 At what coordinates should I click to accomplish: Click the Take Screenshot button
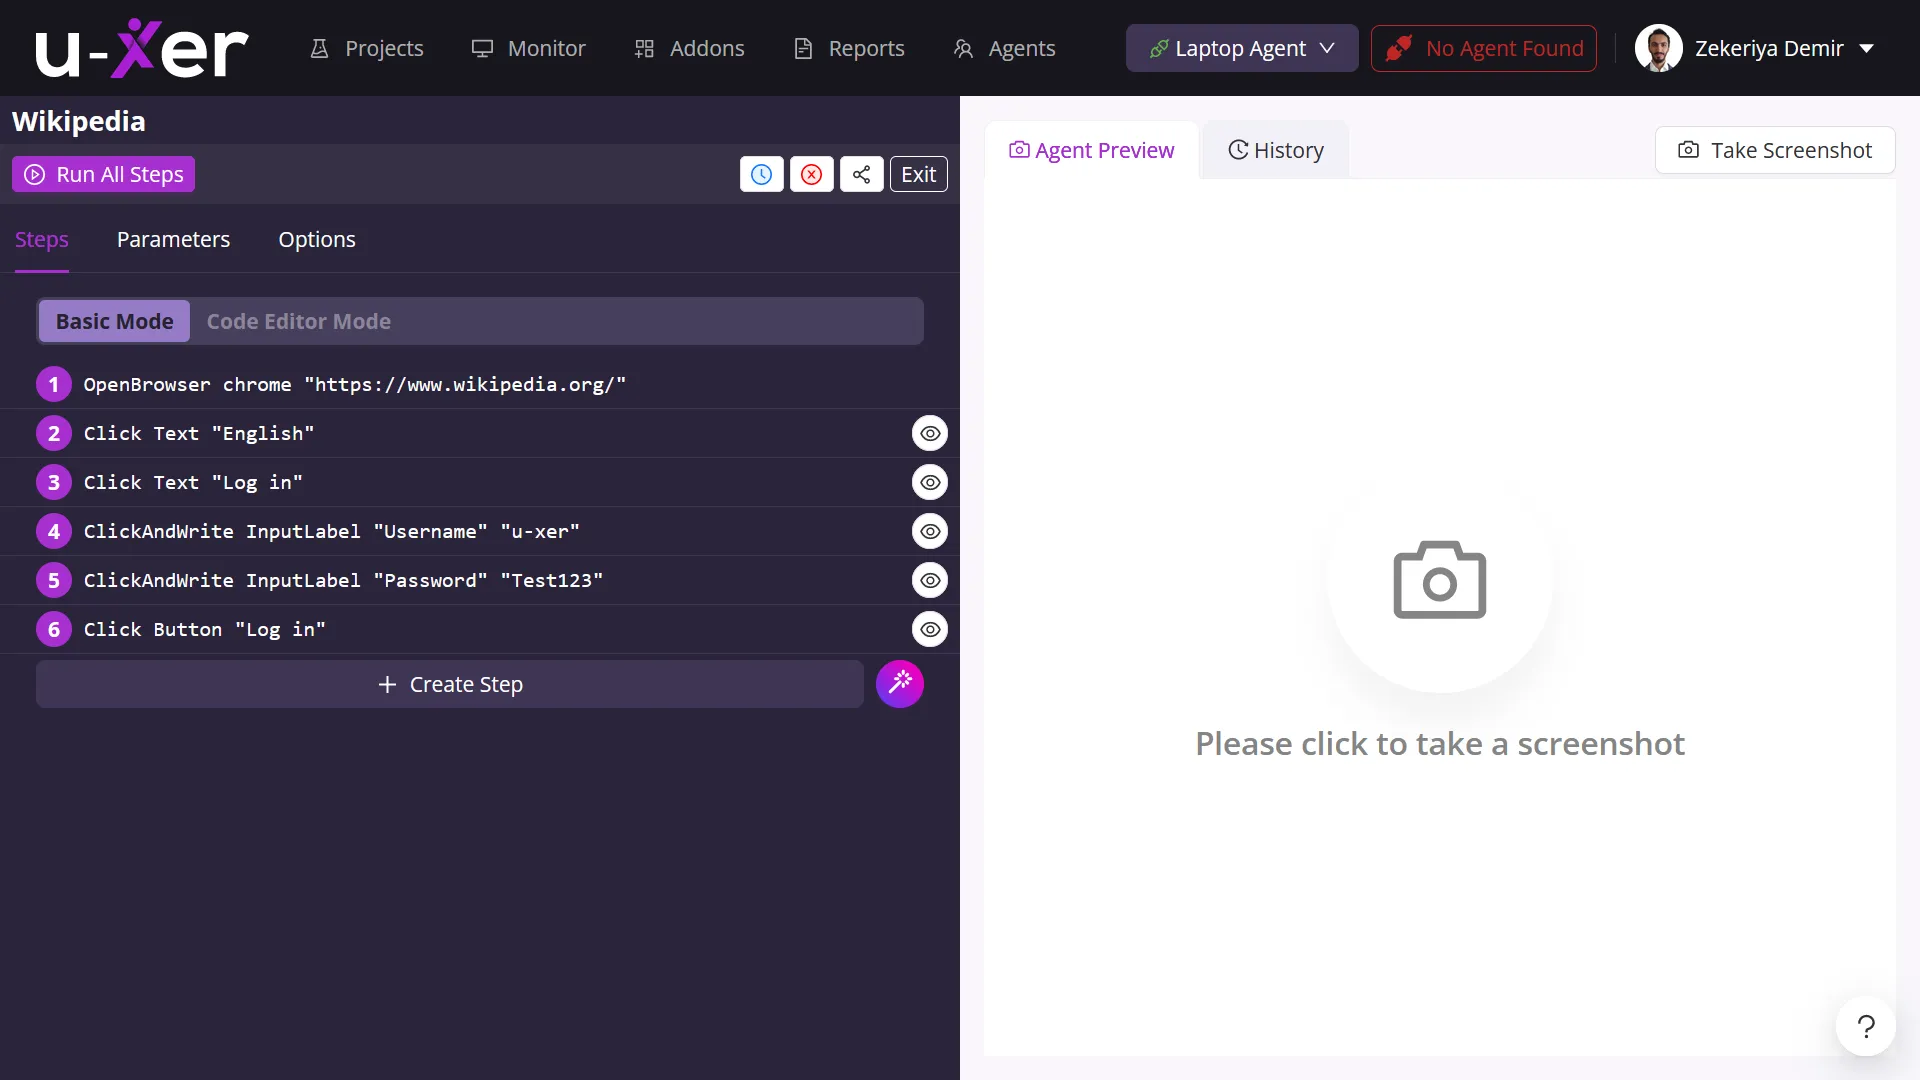tap(1775, 150)
